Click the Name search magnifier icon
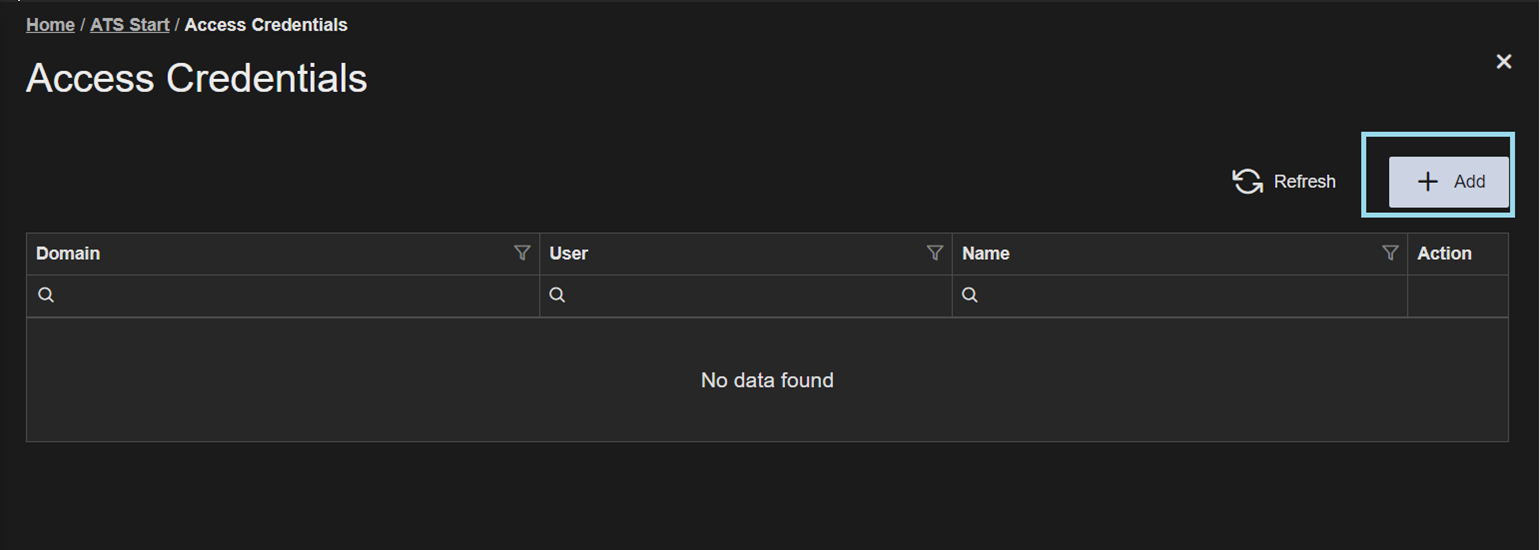1540x550 pixels. (x=970, y=295)
